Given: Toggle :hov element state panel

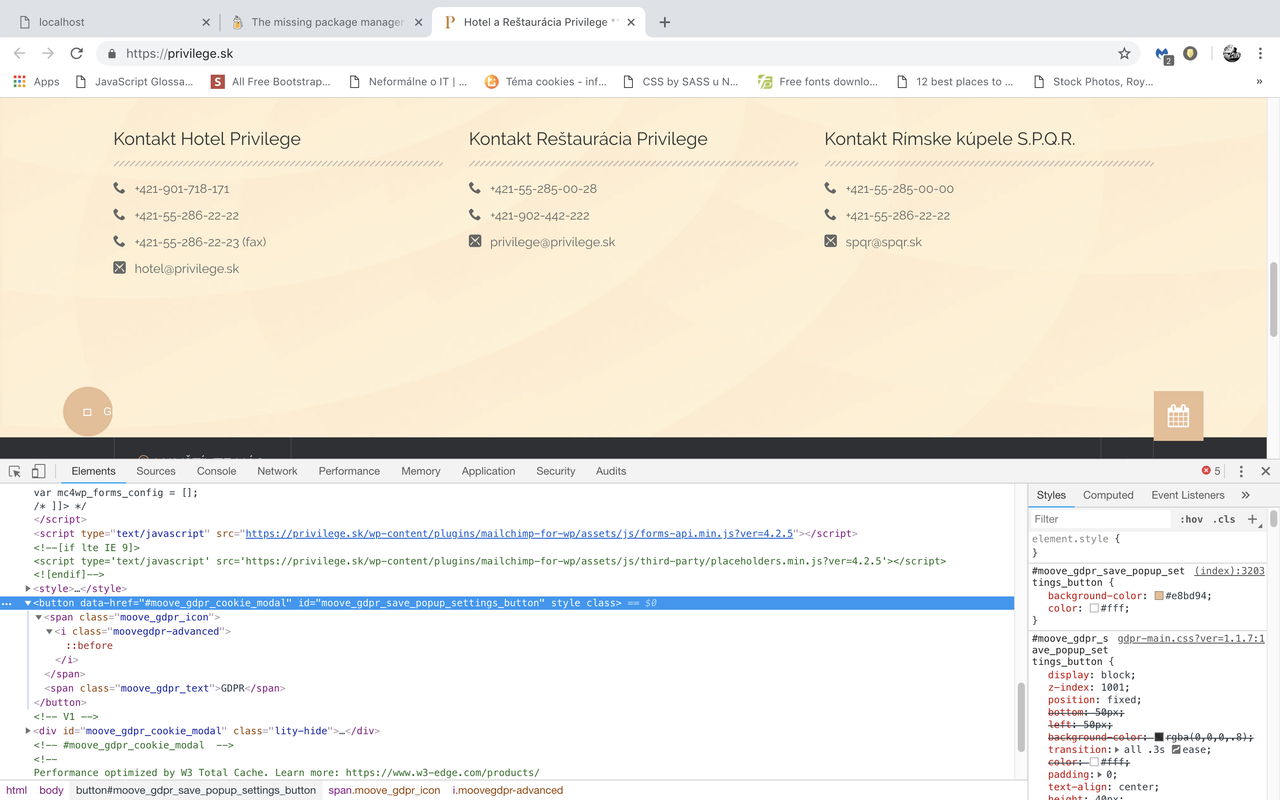Looking at the screenshot, I should [x=1191, y=519].
